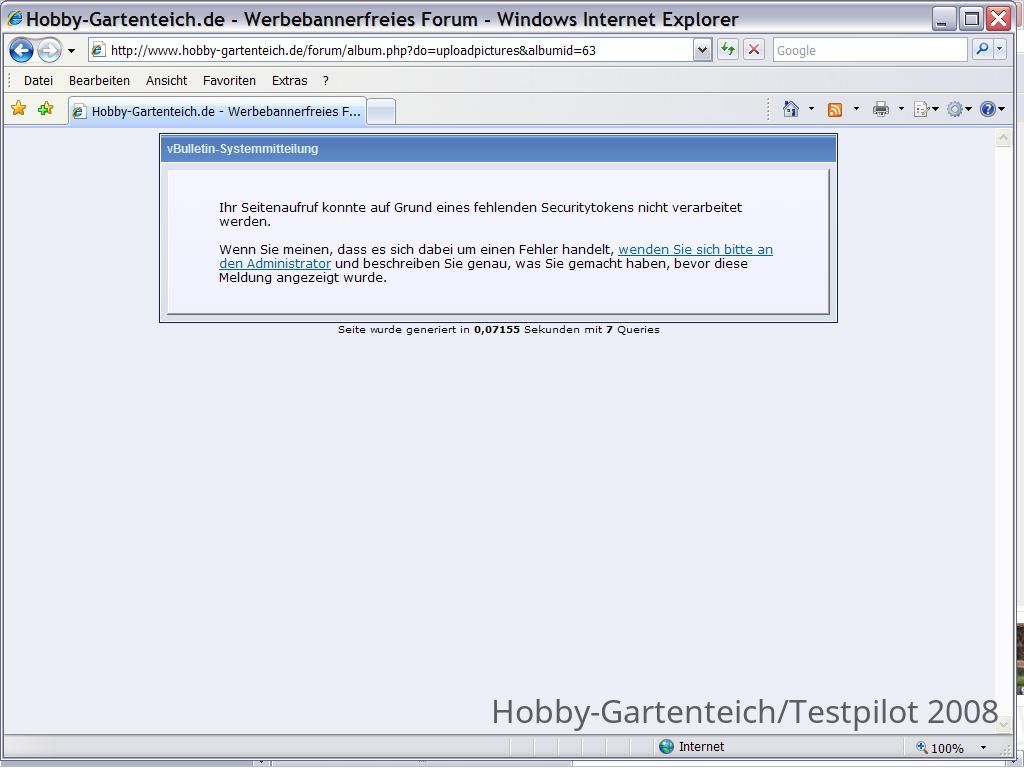Expand the address bar history dropdown

coord(702,50)
